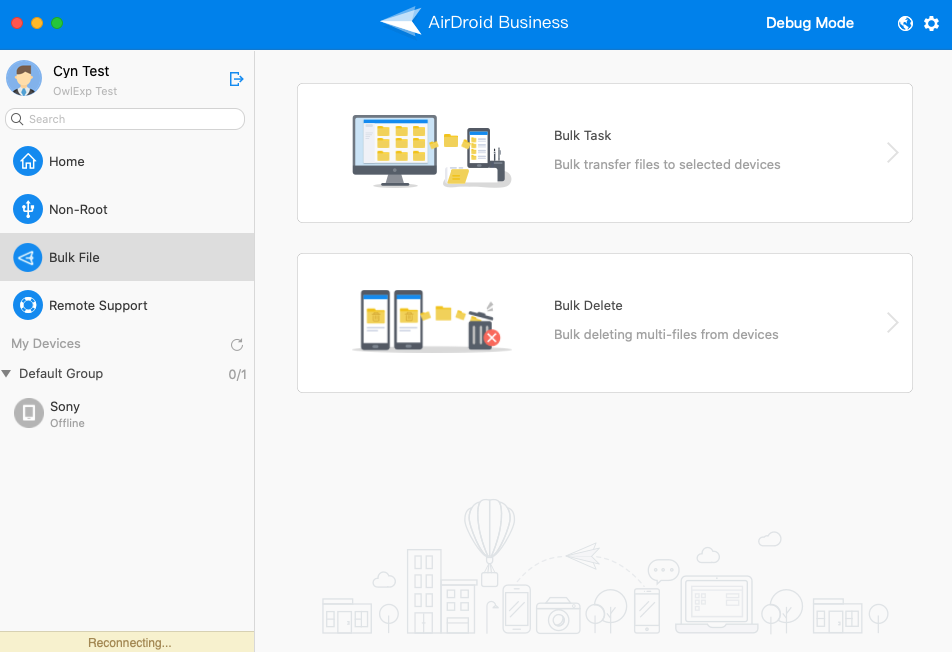This screenshot has height=652, width=952.
Task: Click the sign-out icon next to Cyn Test
Action: 236,79
